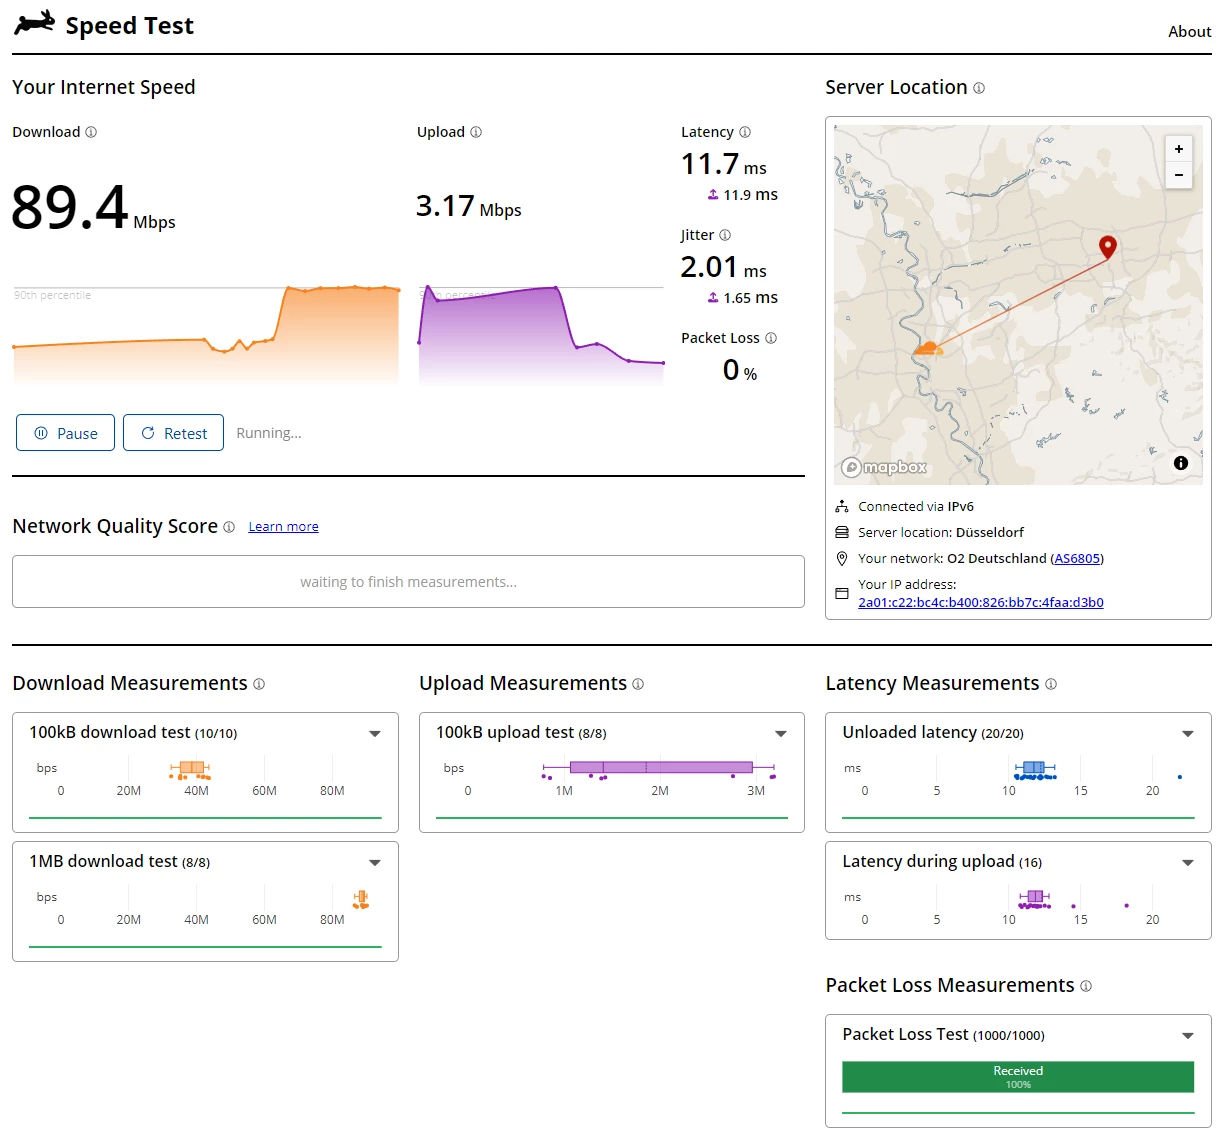Click the orange cloud client marker

[929, 348]
